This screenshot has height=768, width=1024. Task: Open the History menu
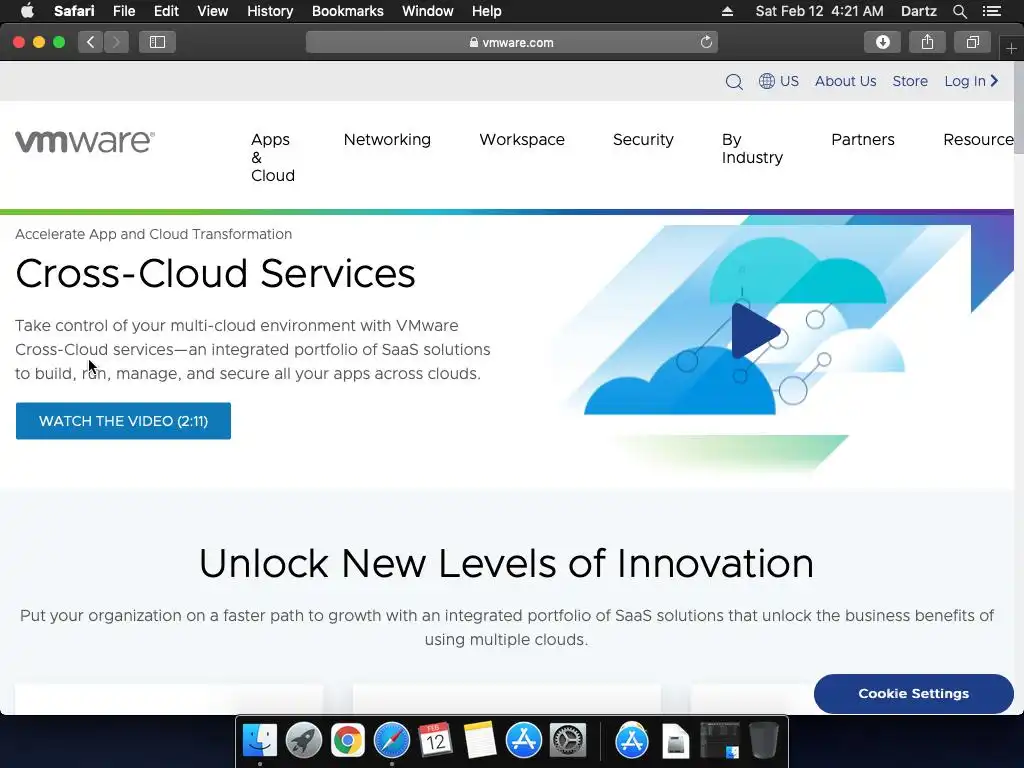270,11
